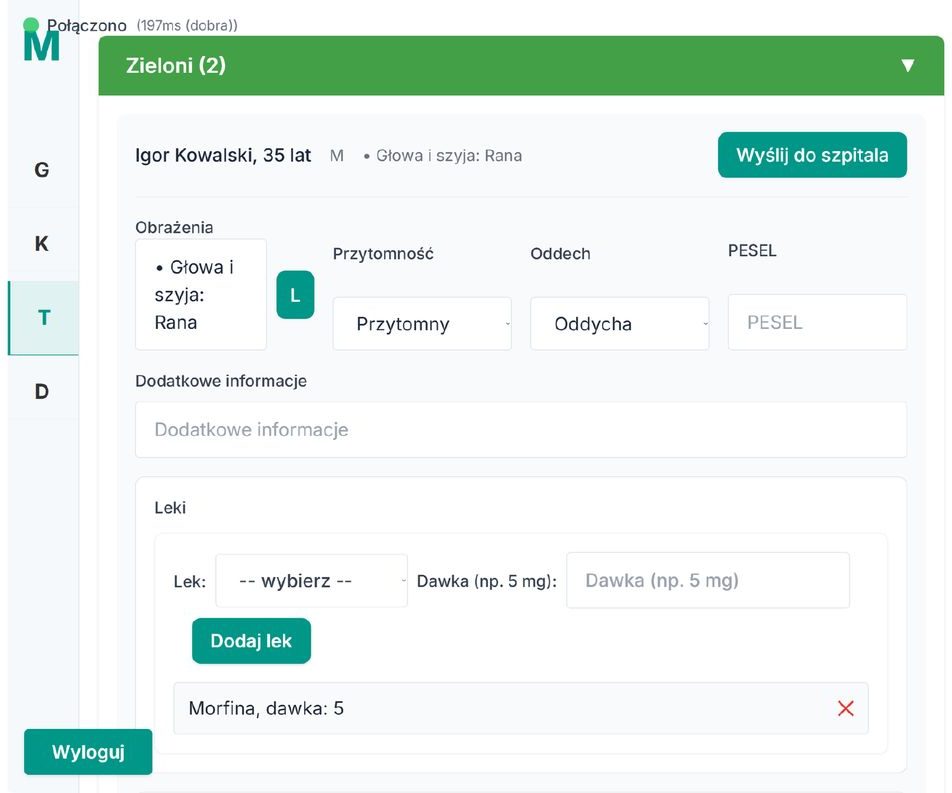Click the green L button beside injuries
Screen dimensions: 952x793
pos(295,294)
